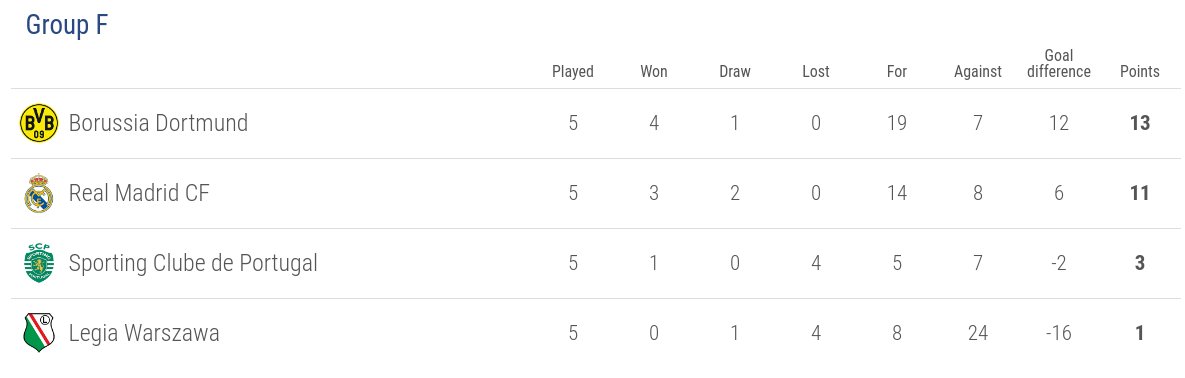Viewport: 1185px width, 378px height.
Task: Click the Real Madrid CF crest
Action: 39,194
